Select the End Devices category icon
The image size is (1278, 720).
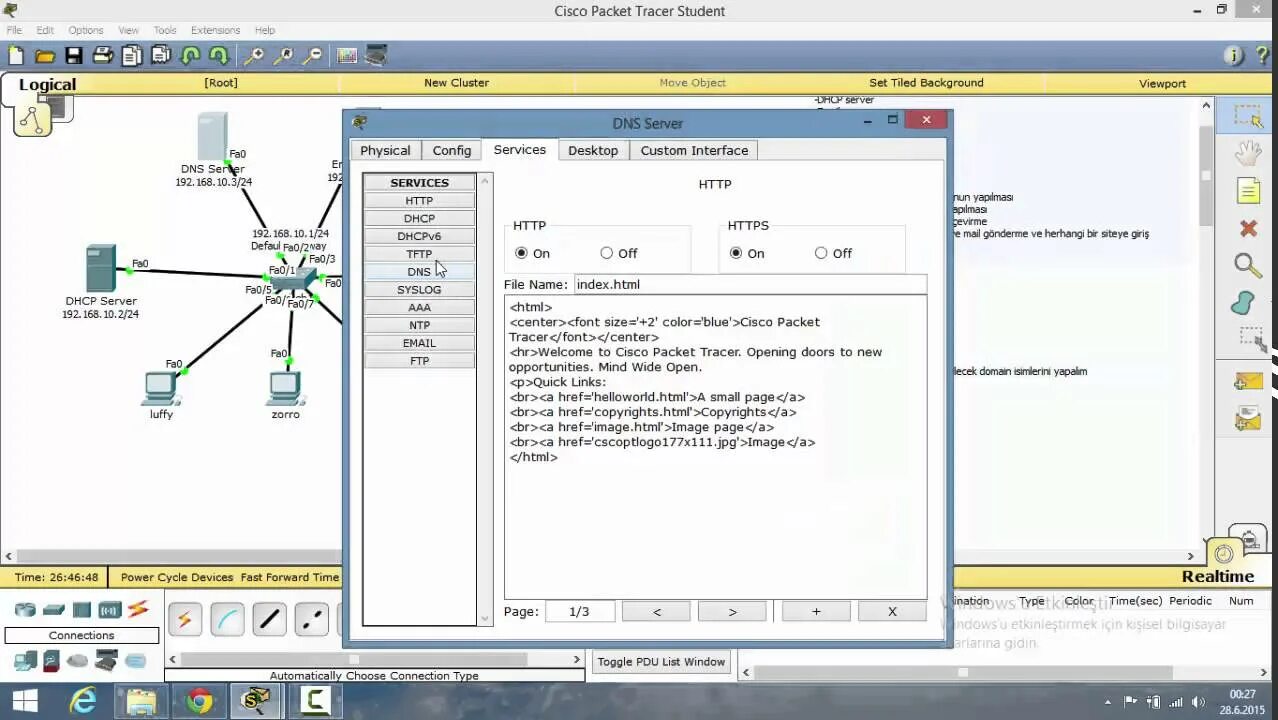(x=25, y=661)
